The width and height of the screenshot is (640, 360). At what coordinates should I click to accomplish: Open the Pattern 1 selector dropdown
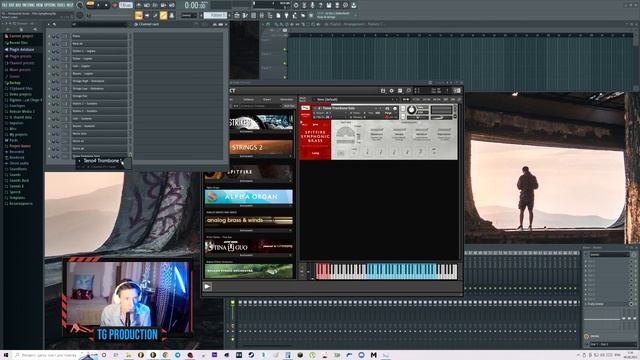(x=215, y=16)
